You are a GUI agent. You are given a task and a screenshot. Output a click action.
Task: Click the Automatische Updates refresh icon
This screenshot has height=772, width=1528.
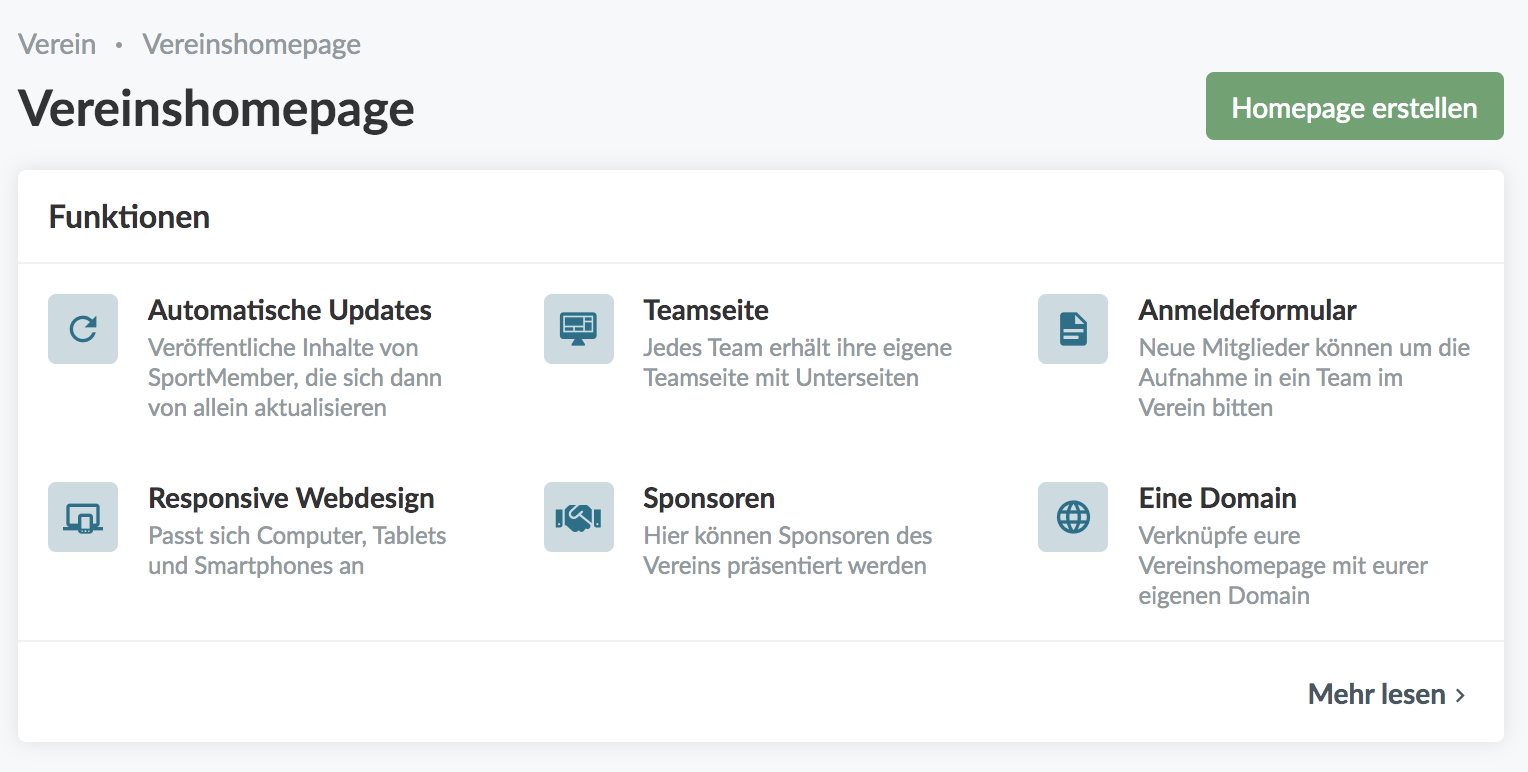tap(83, 329)
